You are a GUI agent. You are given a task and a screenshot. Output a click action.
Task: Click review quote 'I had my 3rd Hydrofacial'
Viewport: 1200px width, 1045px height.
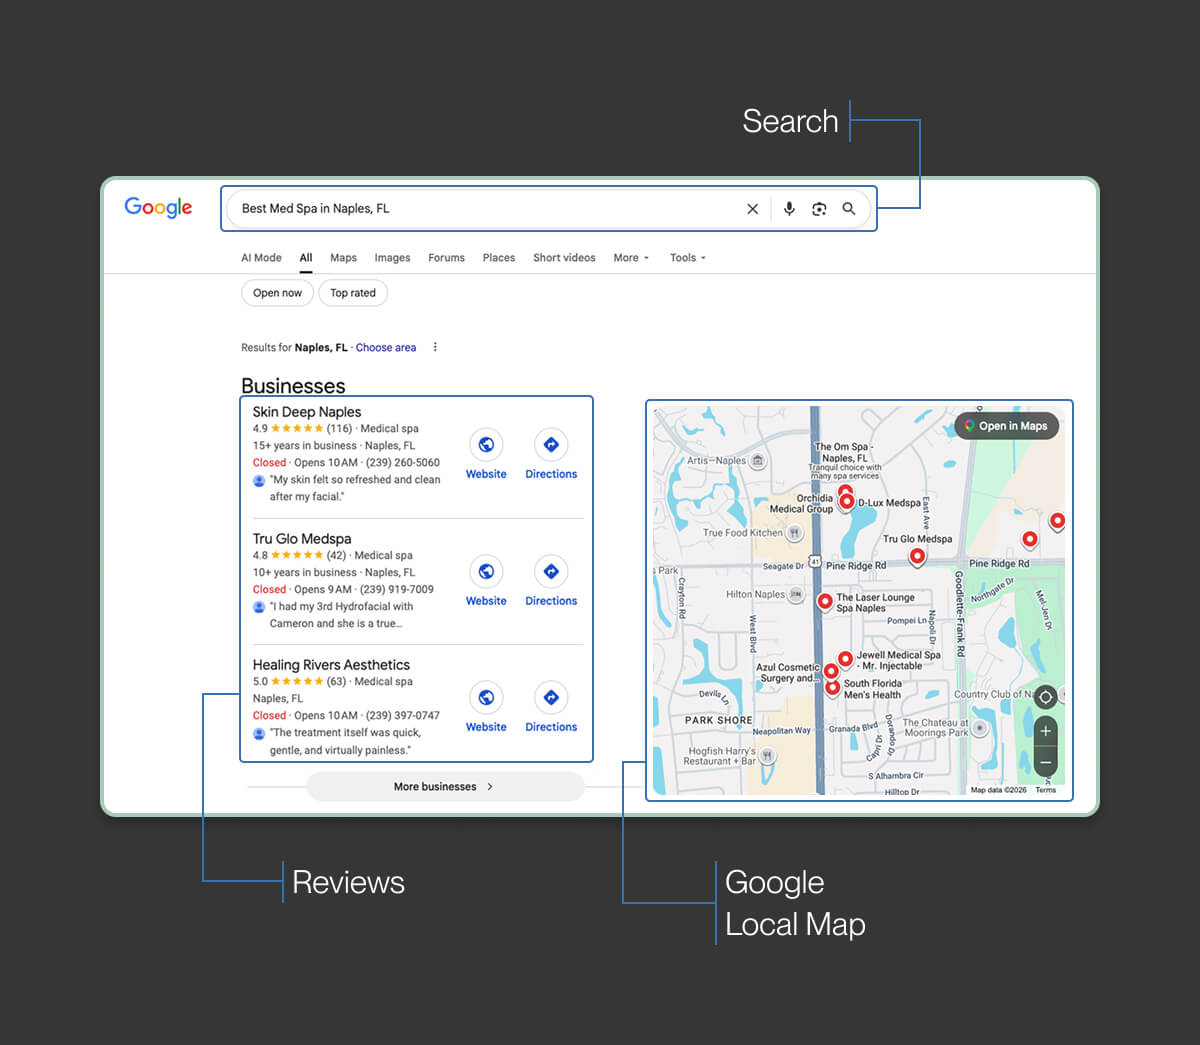tap(341, 615)
